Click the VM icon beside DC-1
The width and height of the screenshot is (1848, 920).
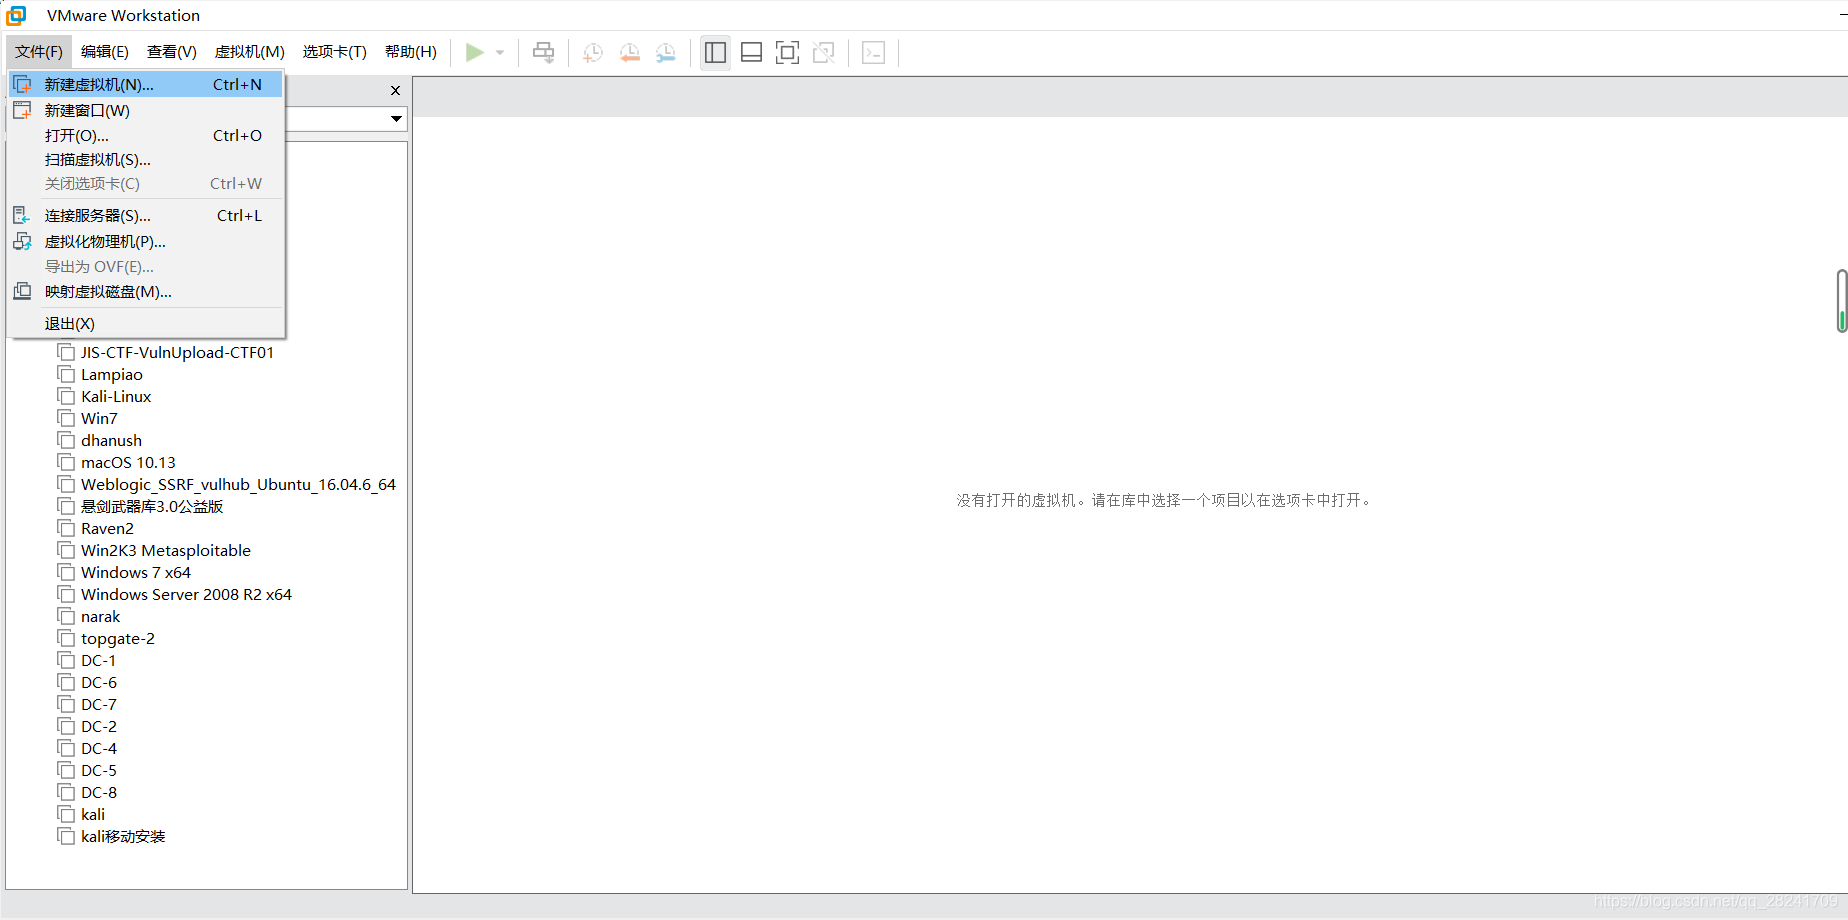(66, 660)
